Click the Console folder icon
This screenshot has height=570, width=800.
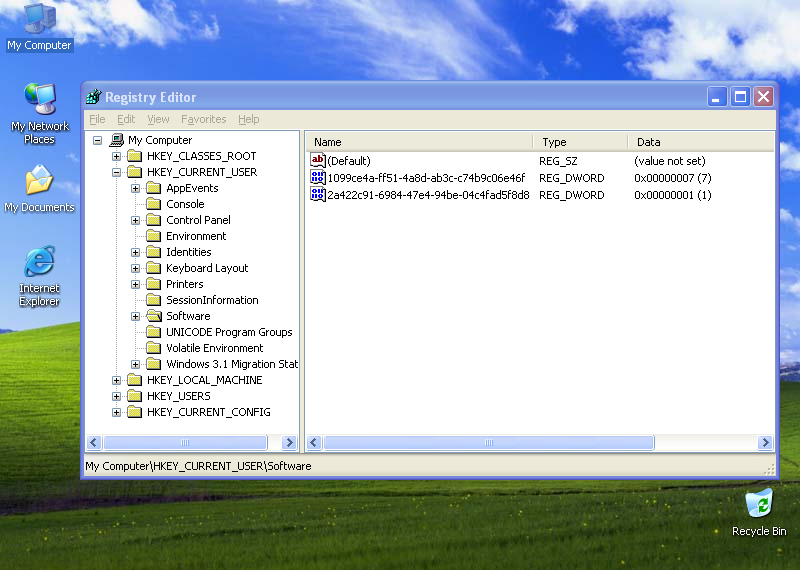(x=154, y=204)
